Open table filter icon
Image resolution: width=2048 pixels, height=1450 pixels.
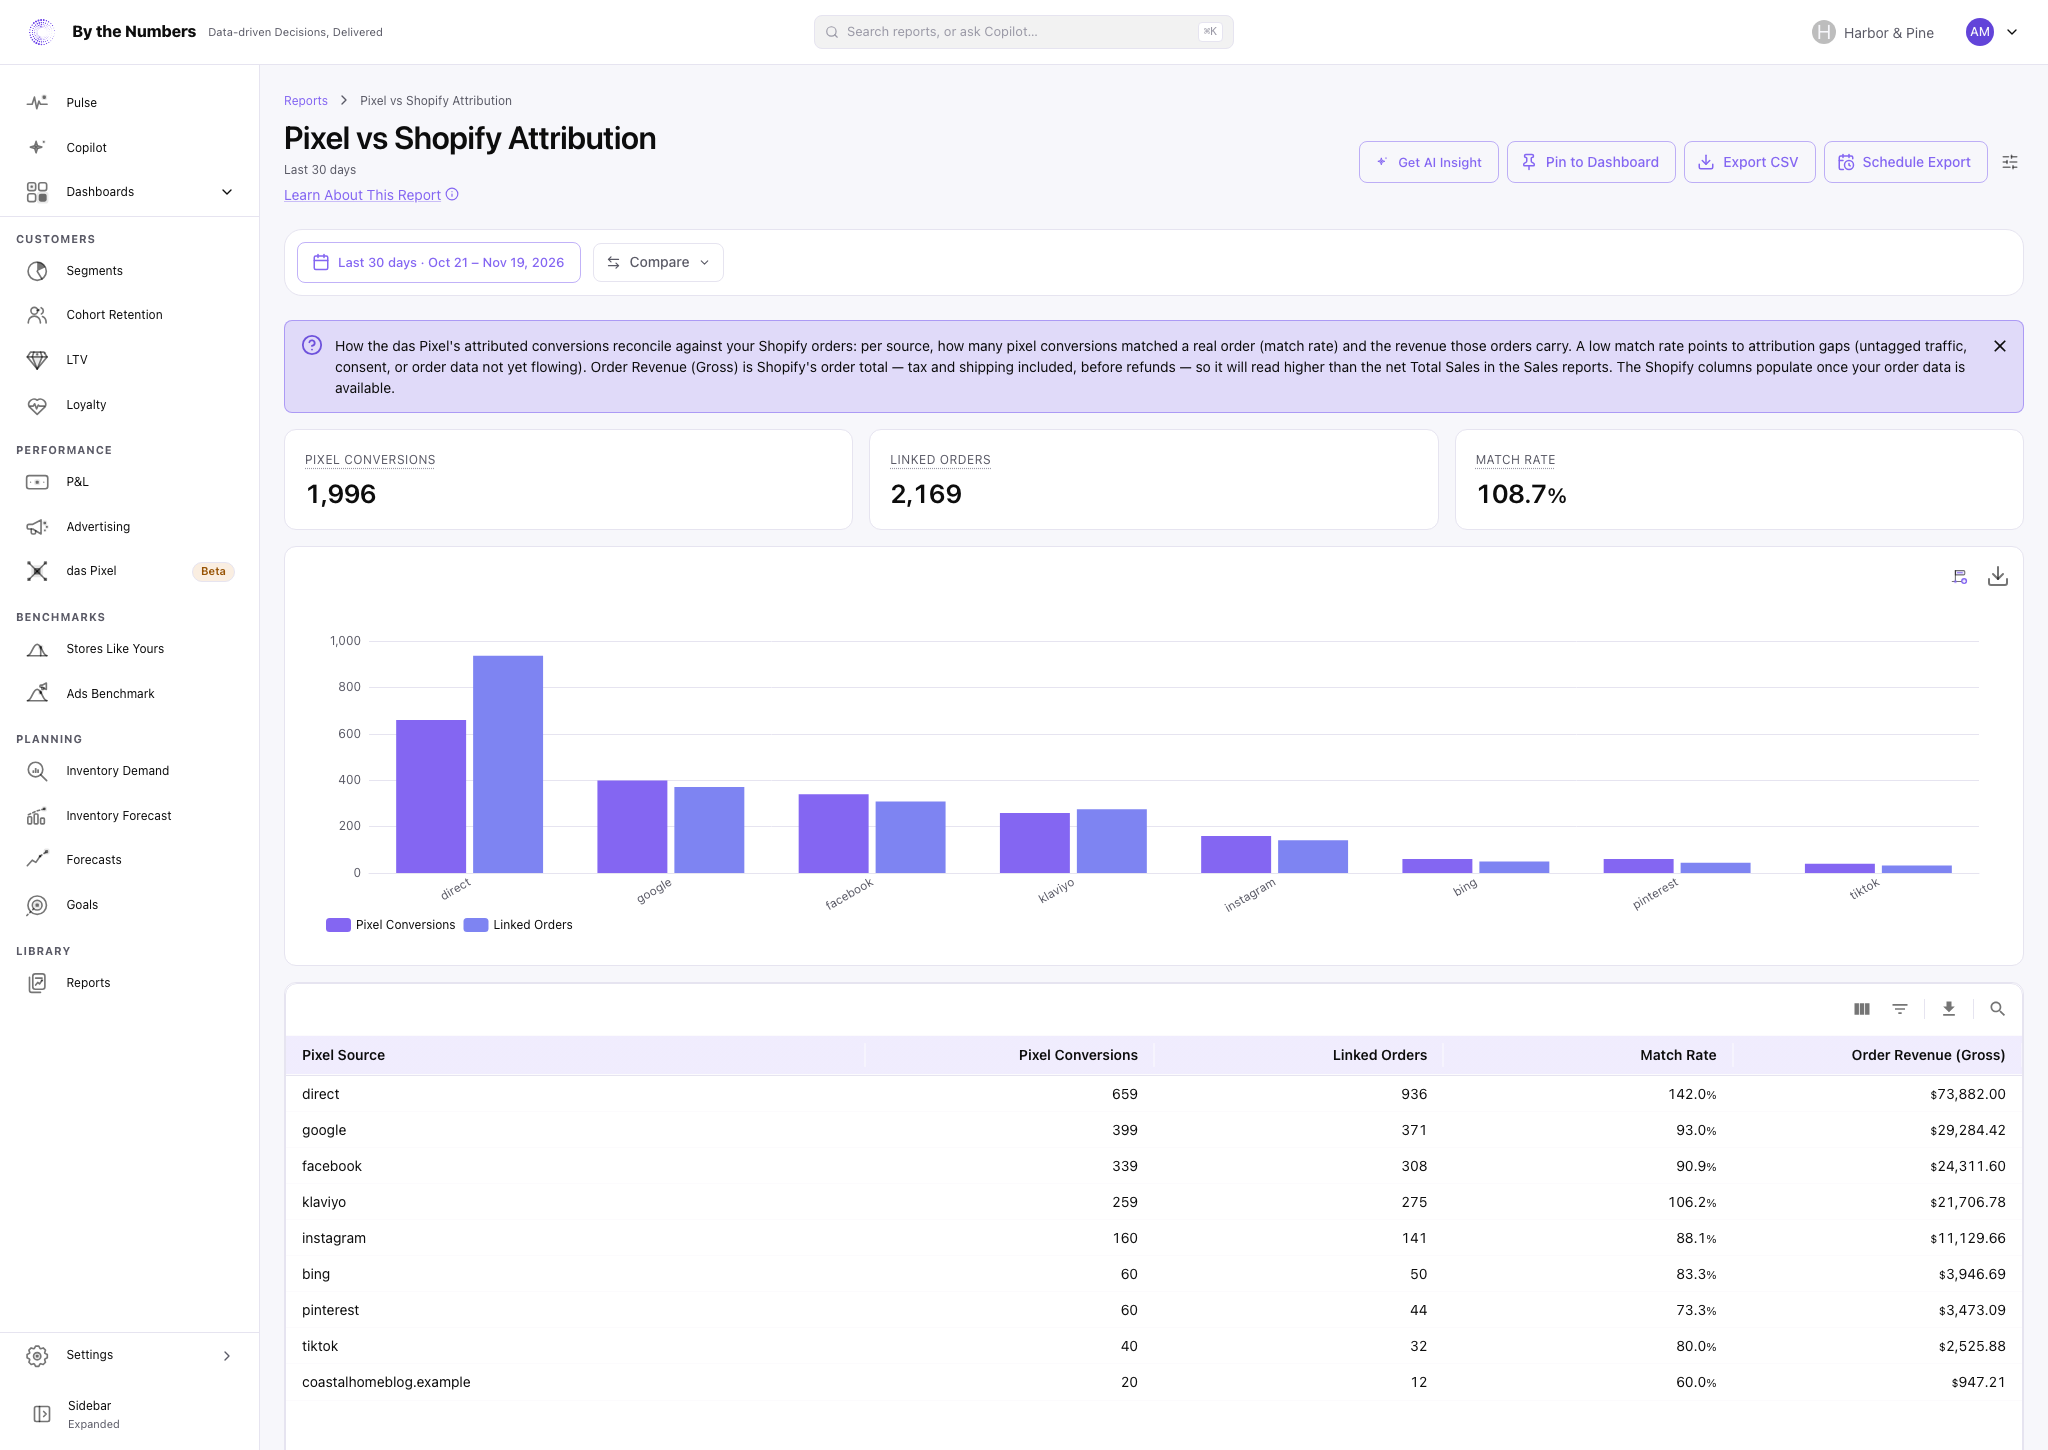point(1900,1009)
